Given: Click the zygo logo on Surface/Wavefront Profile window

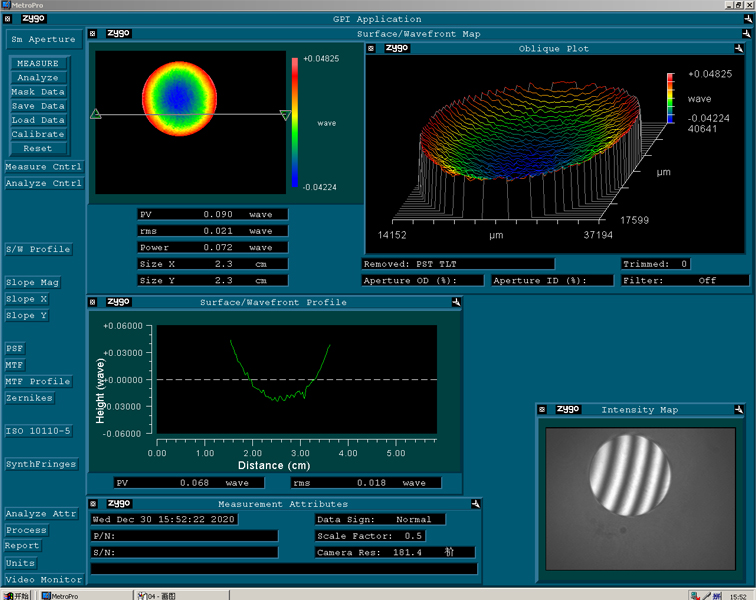Looking at the screenshot, I should 118,303.
